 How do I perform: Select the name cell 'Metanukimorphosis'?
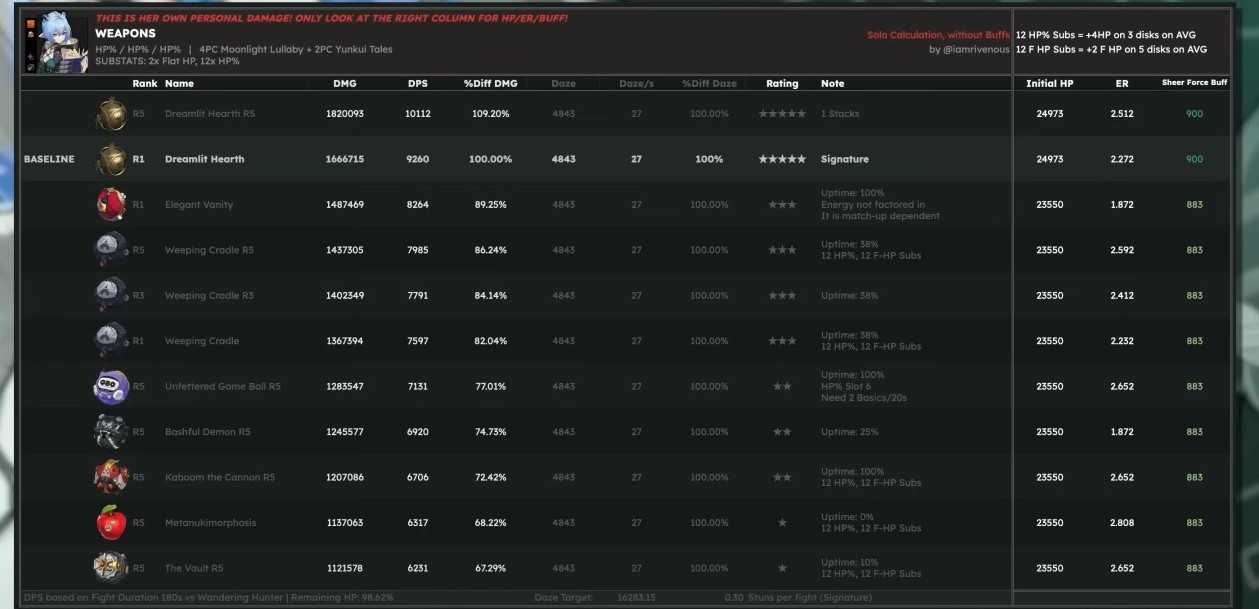[211, 523]
